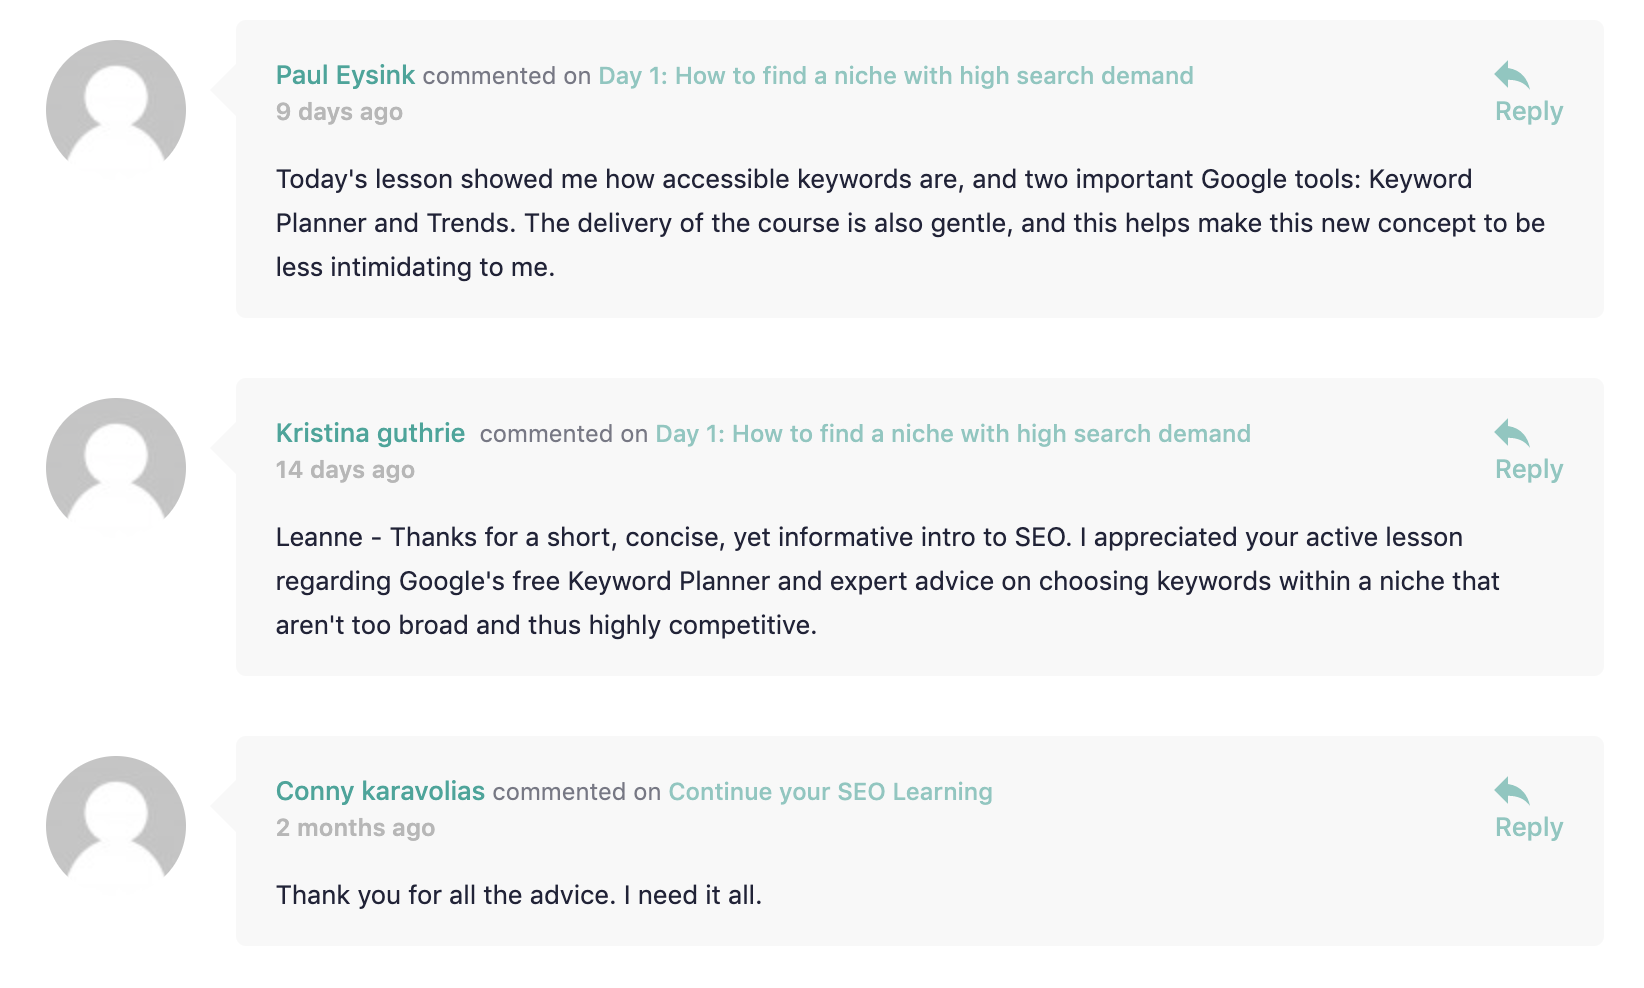1644x988 pixels.
Task: Open Day 1 lesson link in Paul's comment
Action: click(896, 76)
